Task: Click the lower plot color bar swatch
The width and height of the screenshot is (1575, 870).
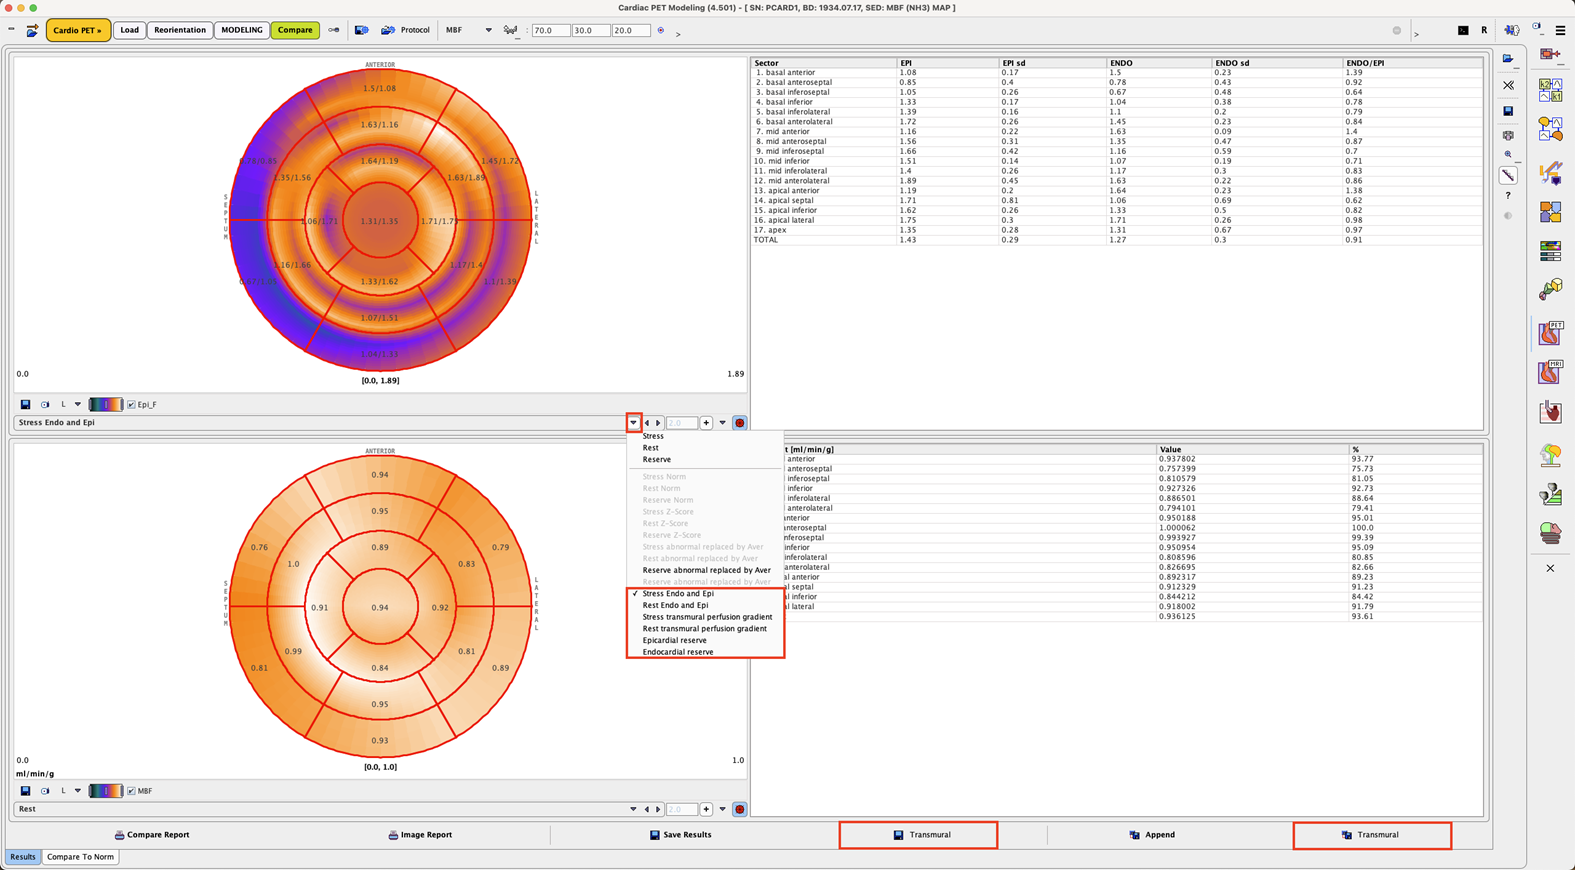Action: [105, 791]
